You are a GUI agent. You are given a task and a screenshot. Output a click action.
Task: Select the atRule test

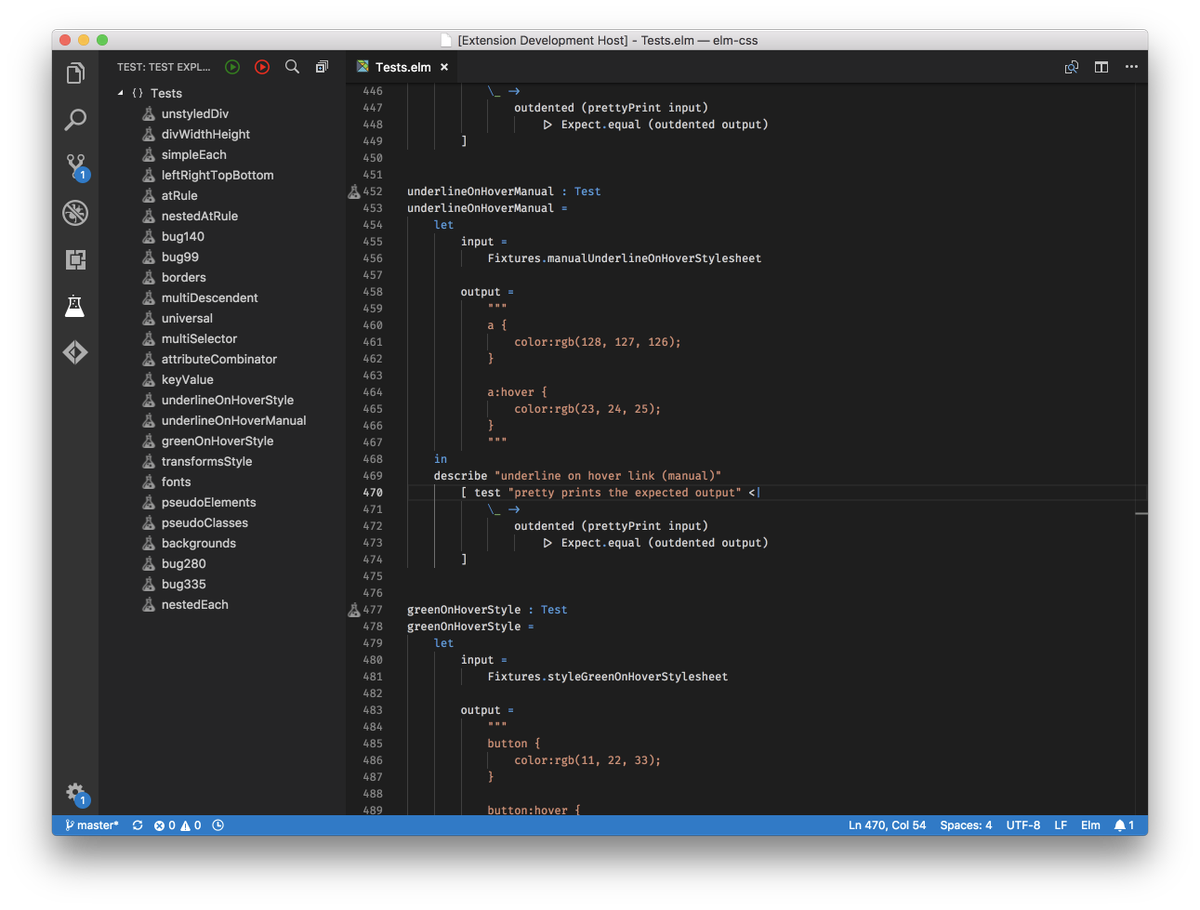point(179,196)
